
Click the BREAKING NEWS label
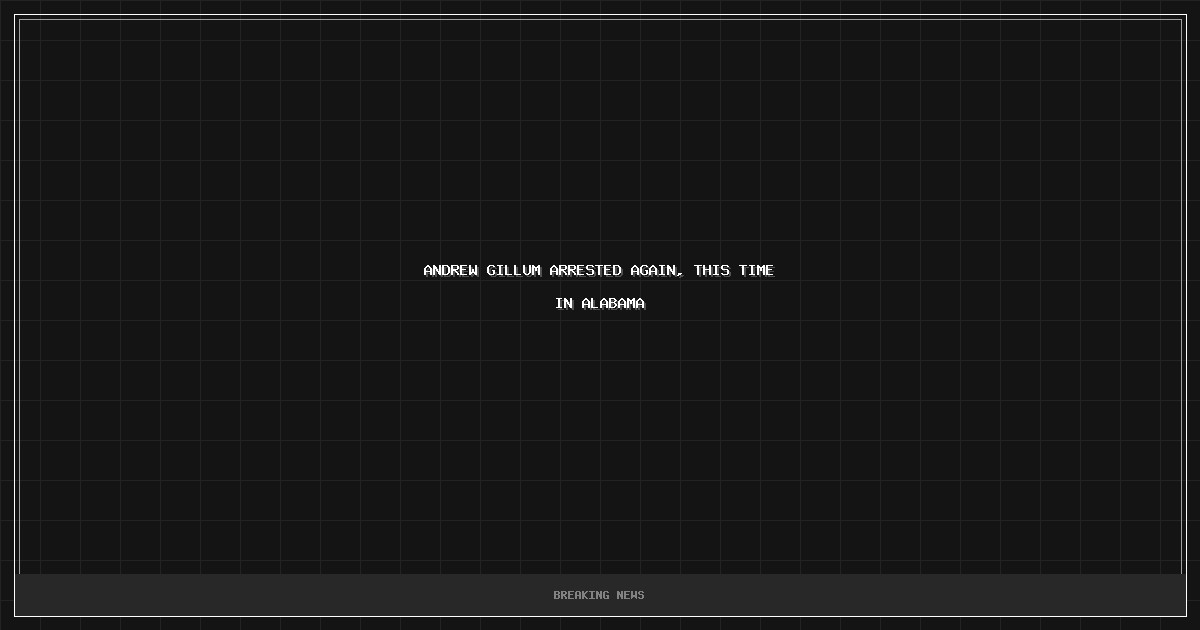599,595
